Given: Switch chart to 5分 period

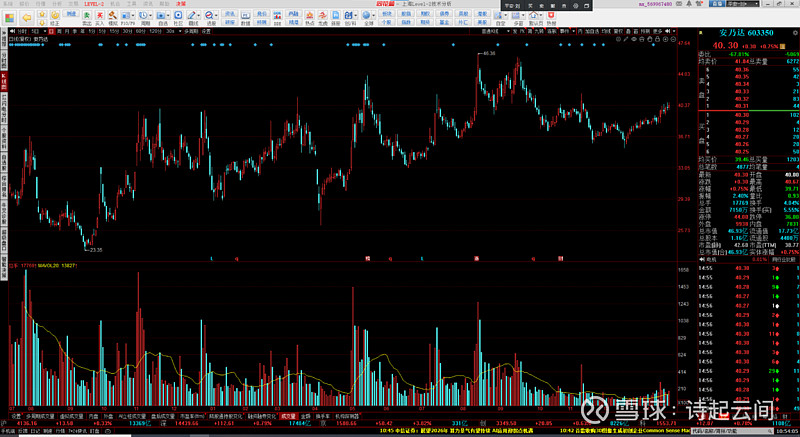Looking at the screenshot, I should 103,31.
